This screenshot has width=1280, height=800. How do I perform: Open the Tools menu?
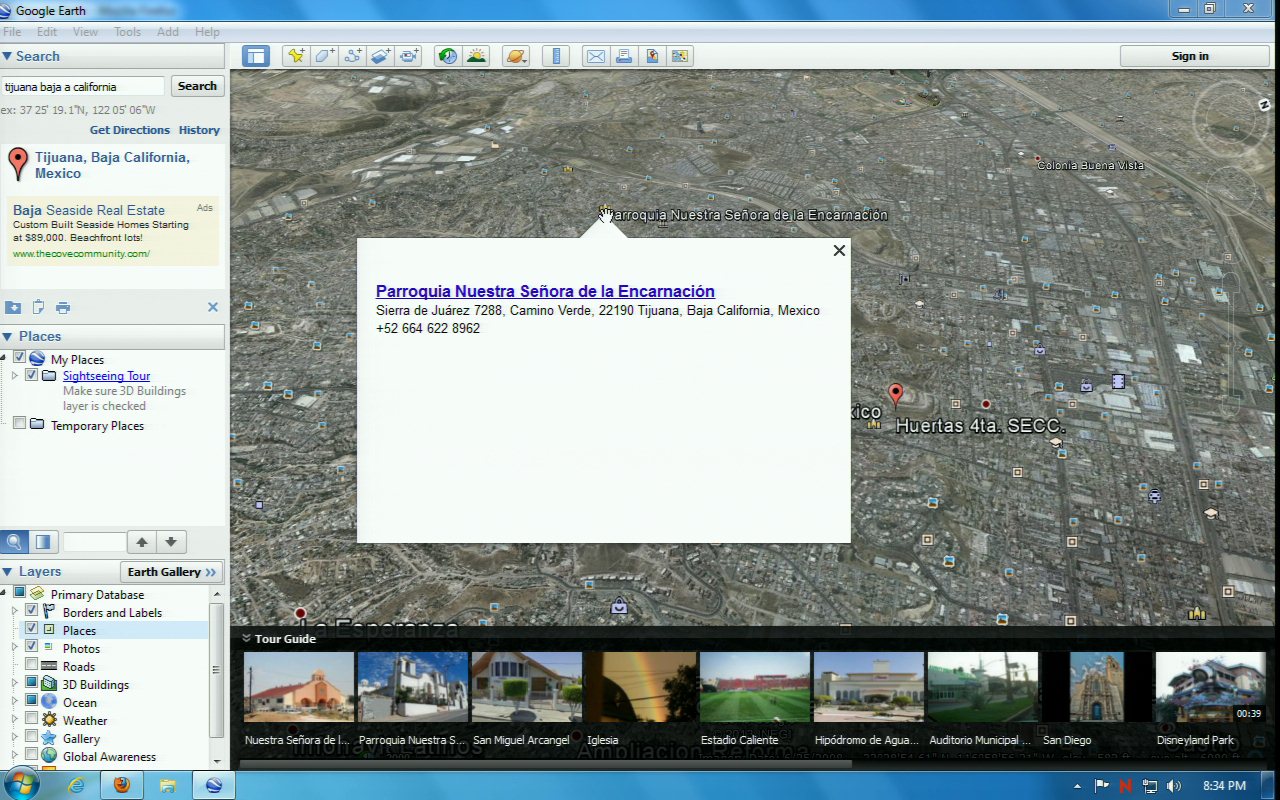pos(127,32)
